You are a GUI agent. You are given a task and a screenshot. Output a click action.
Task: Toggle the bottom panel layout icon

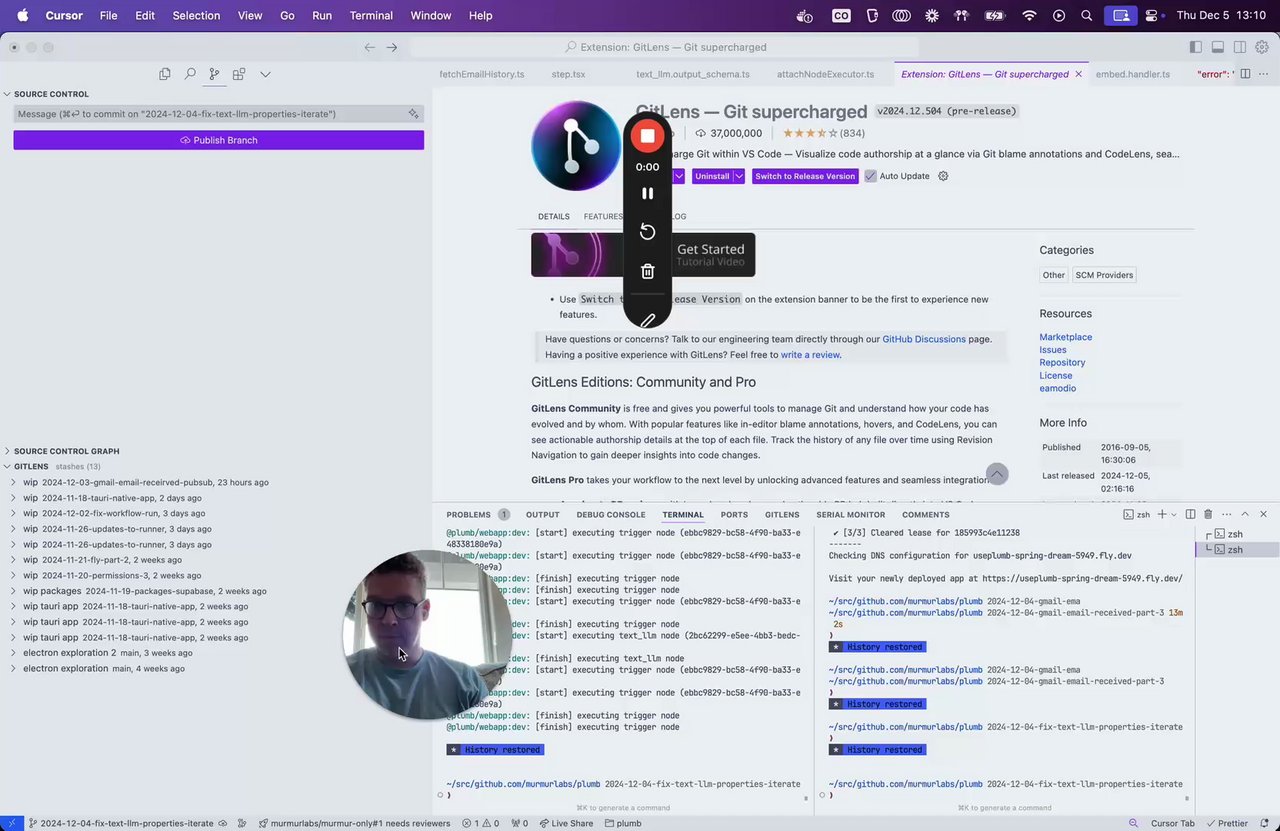pyautogui.click(x=1218, y=47)
